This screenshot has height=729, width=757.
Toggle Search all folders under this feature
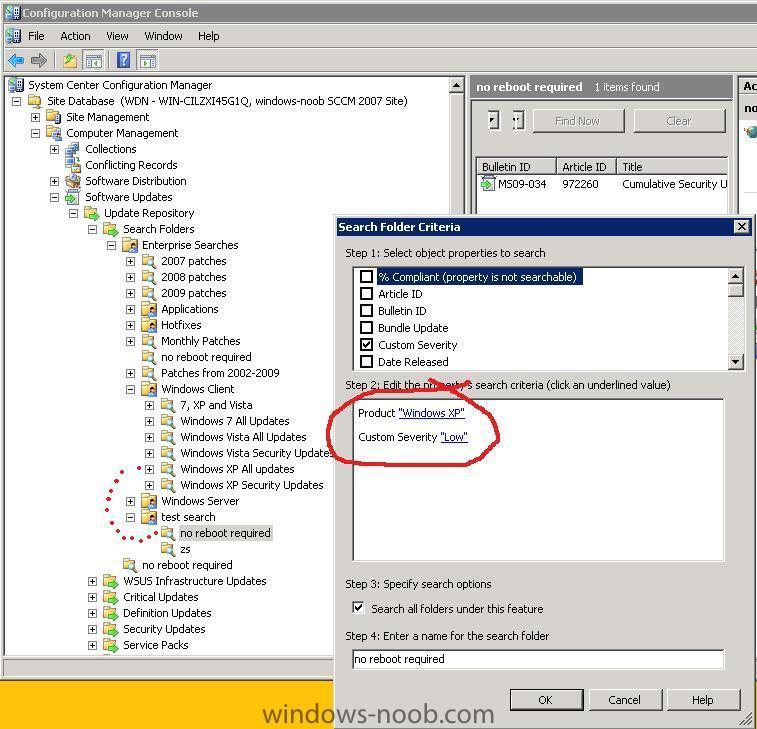(358, 608)
